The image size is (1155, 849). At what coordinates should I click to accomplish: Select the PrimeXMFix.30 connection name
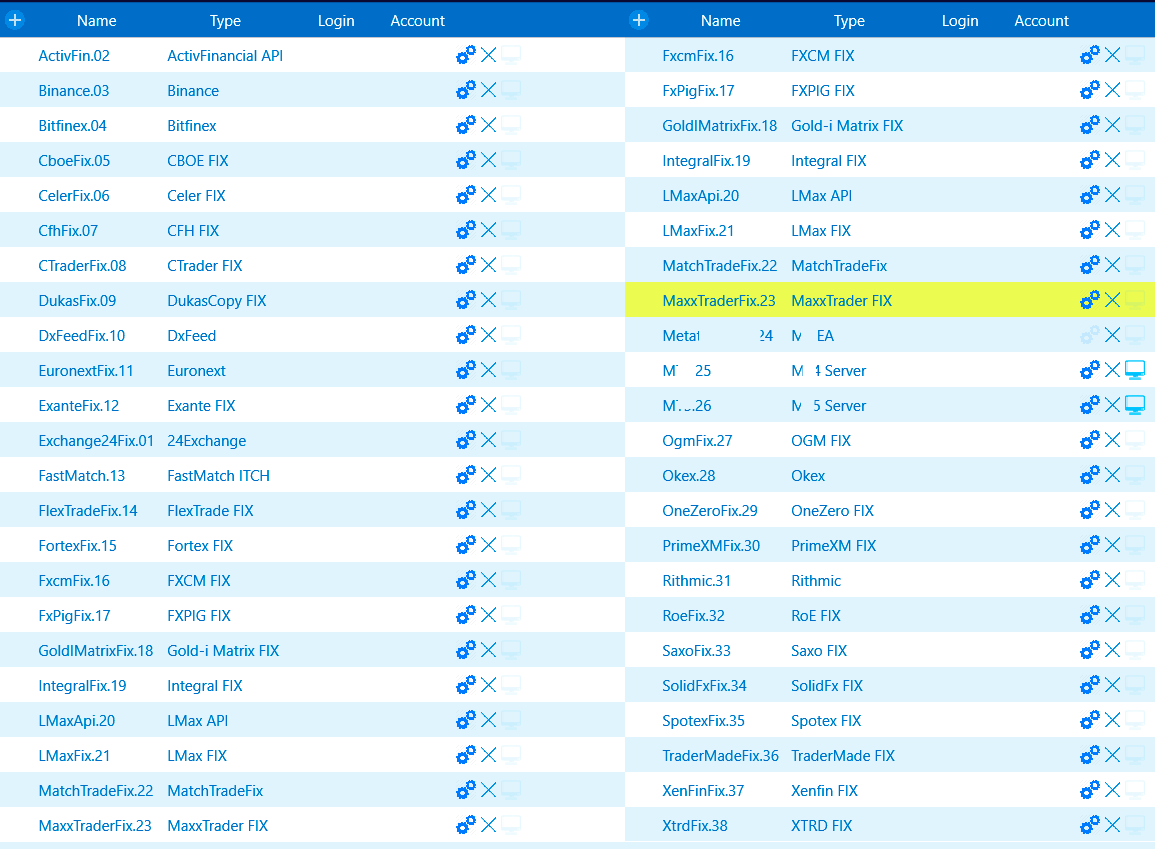coord(710,546)
